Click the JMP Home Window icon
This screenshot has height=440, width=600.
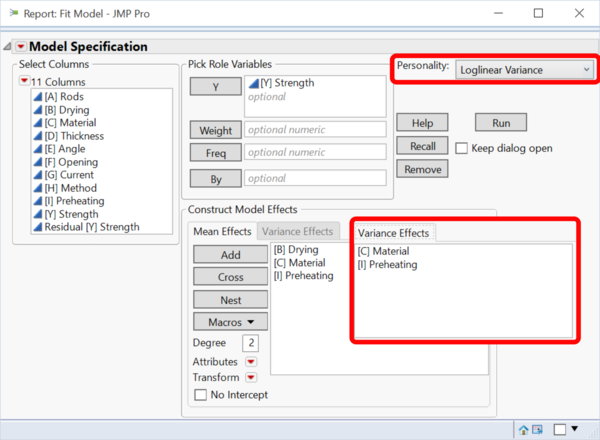click(x=523, y=428)
